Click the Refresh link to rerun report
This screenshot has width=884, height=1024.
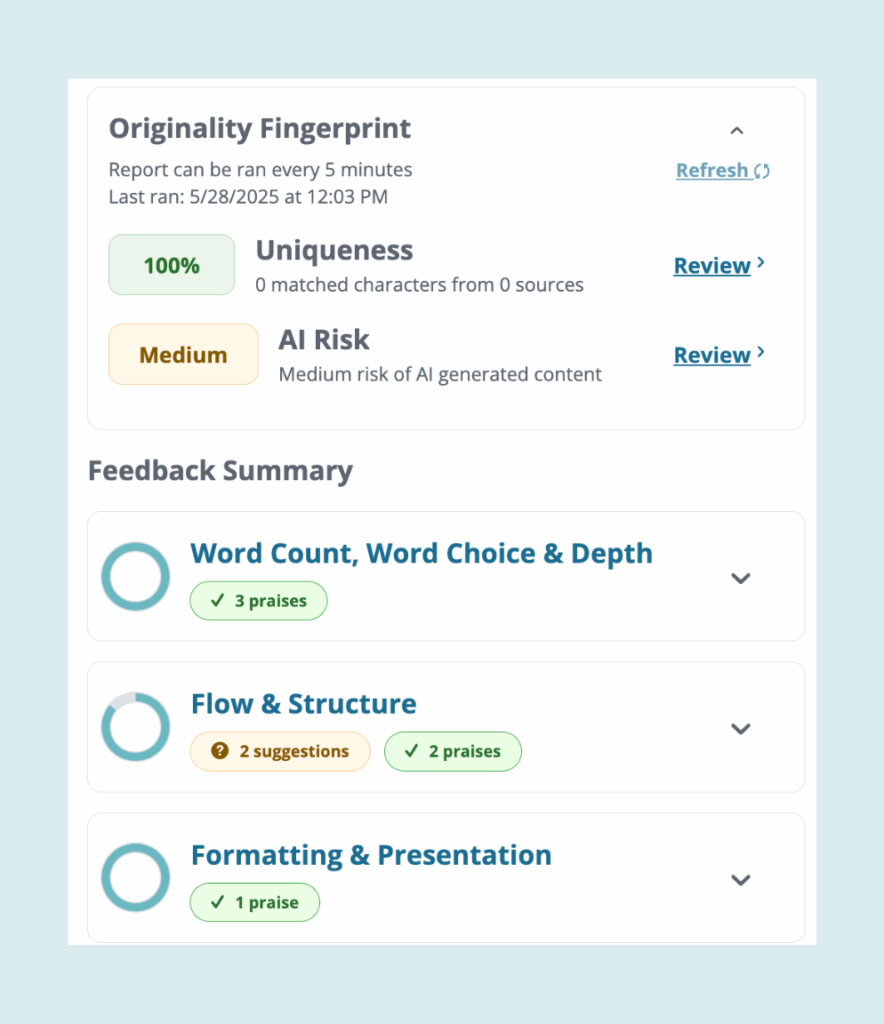(x=711, y=170)
